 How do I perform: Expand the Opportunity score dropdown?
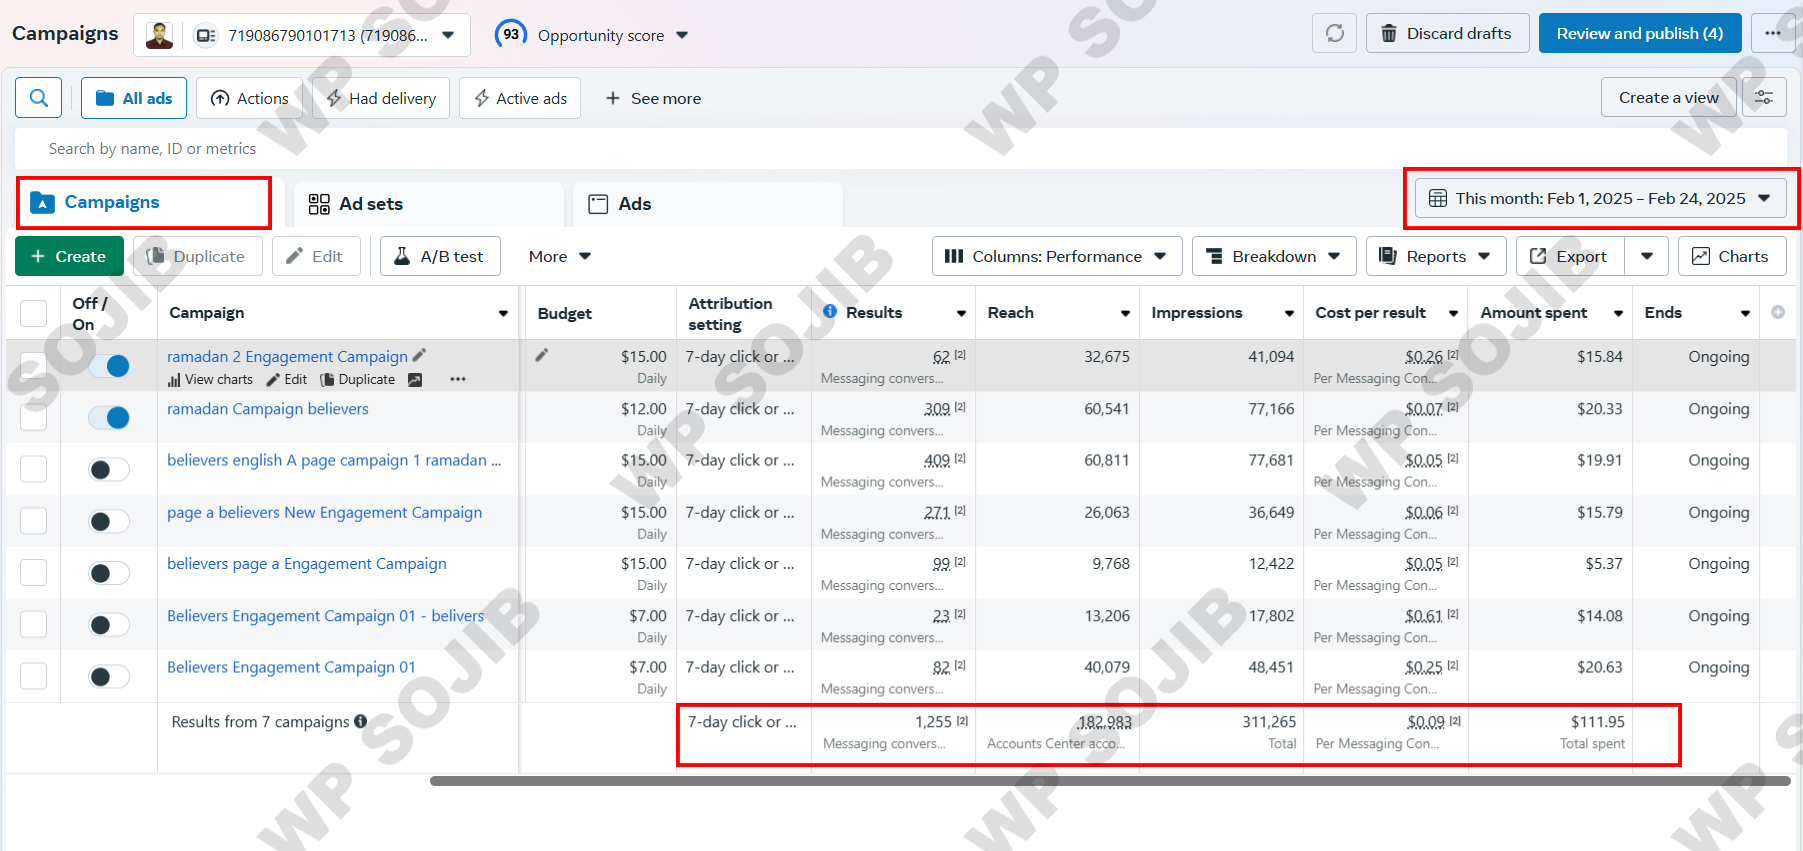pyautogui.click(x=682, y=35)
